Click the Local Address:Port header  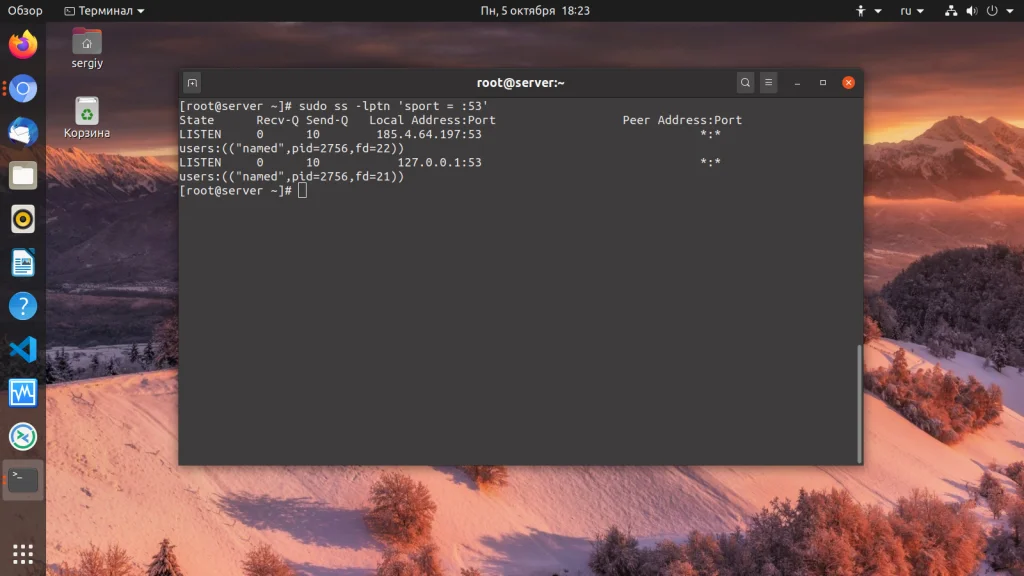click(432, 120)
